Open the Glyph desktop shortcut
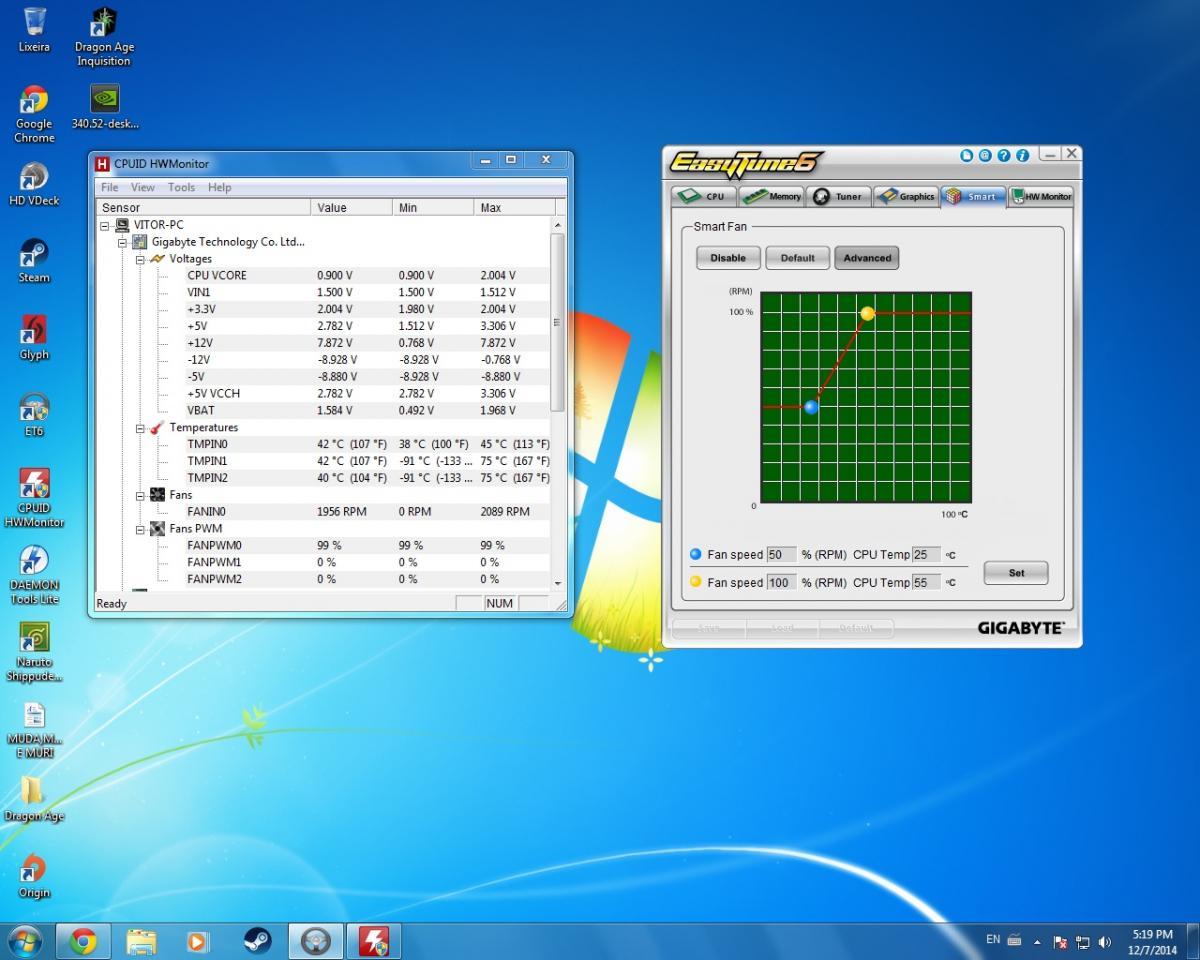1200x960 pixels. pyautogui.click(x=34, y=338)
